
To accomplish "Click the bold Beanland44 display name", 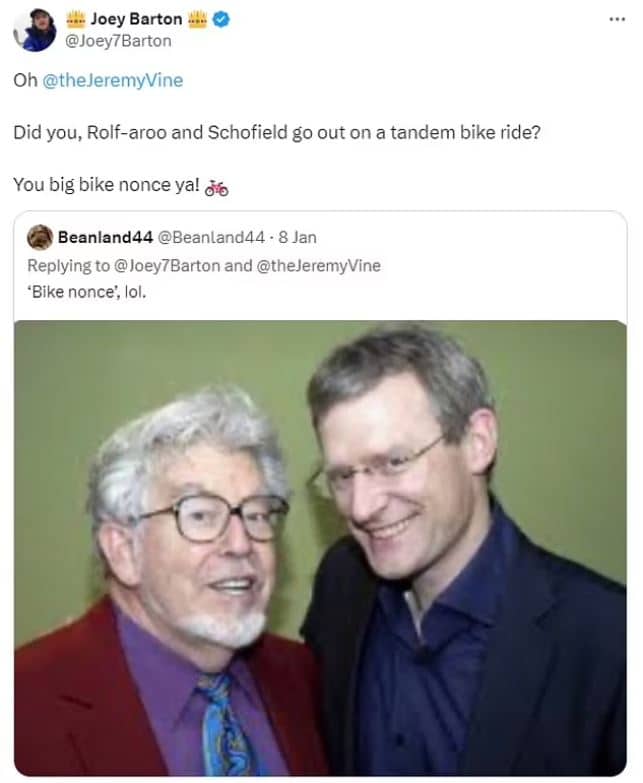I will click(105, 237).
